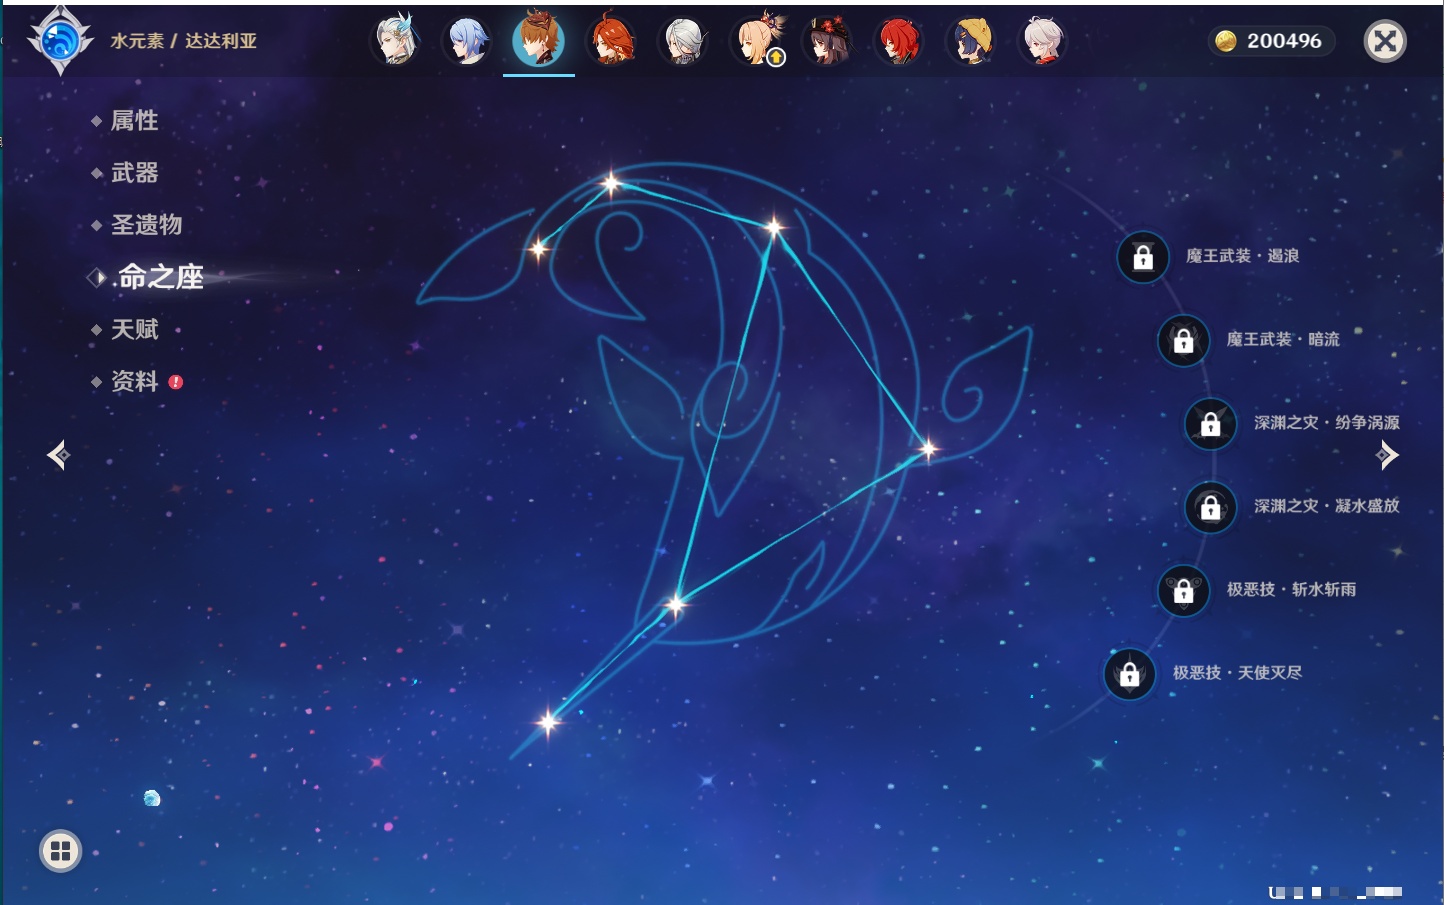Screen dimensions: 1444x905
Task: Go to previous character with left arrow
Action: point(58,456)
